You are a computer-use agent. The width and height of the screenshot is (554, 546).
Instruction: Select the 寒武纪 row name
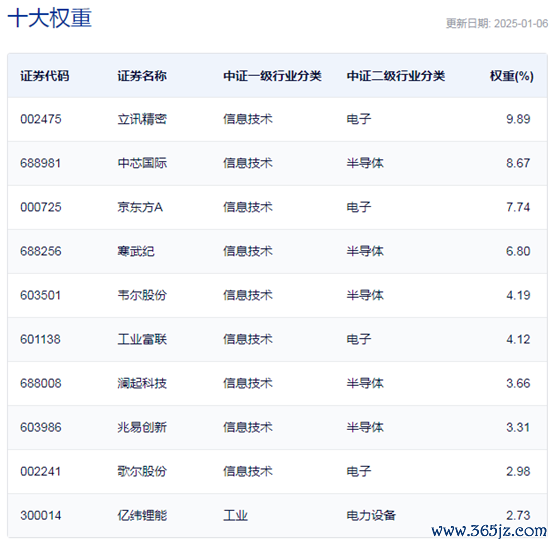point(136,251)
